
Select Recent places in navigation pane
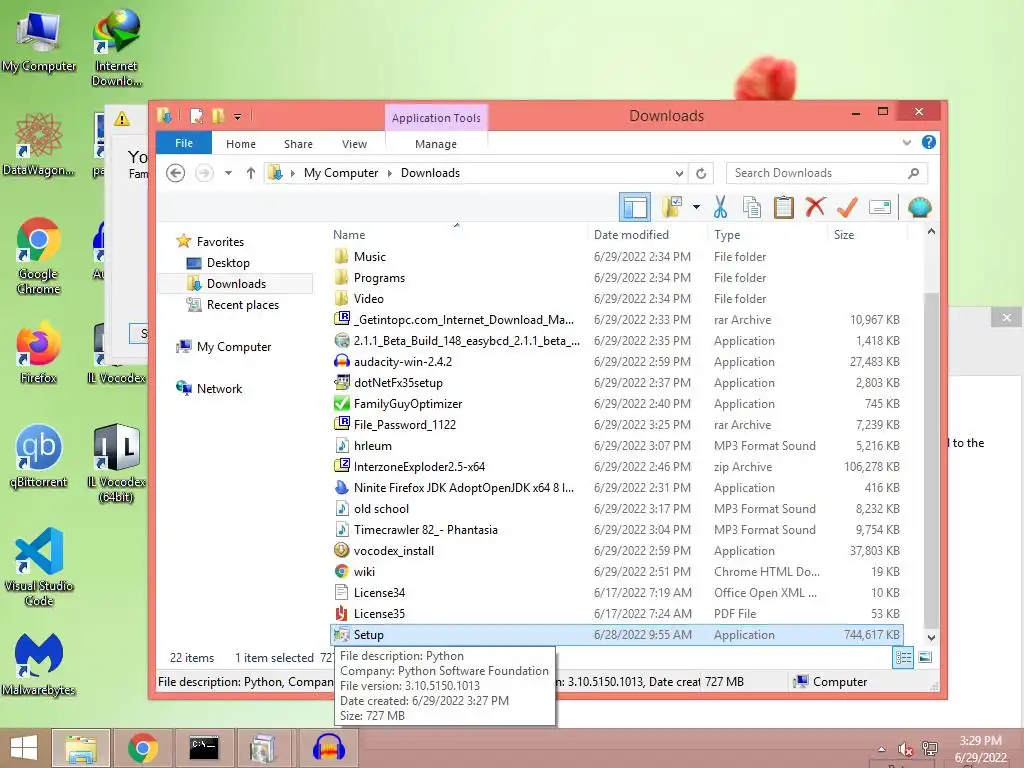(x=242, y=305)
